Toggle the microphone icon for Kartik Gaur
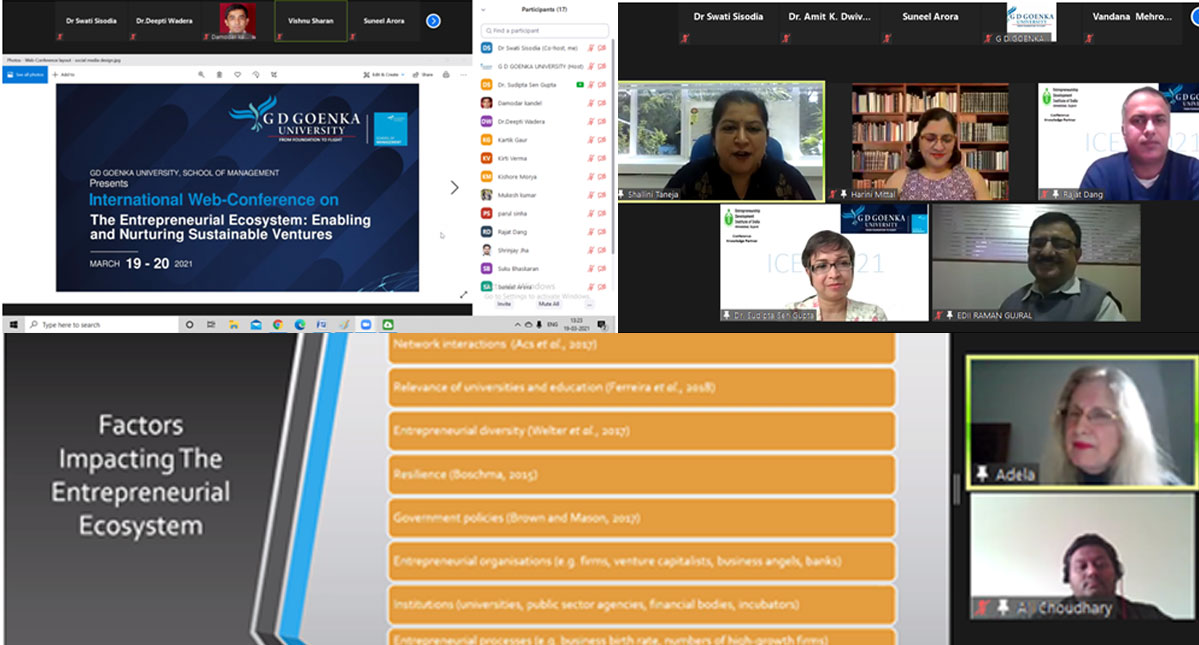This screenshot has width=1199, height=645. (591, 140)
